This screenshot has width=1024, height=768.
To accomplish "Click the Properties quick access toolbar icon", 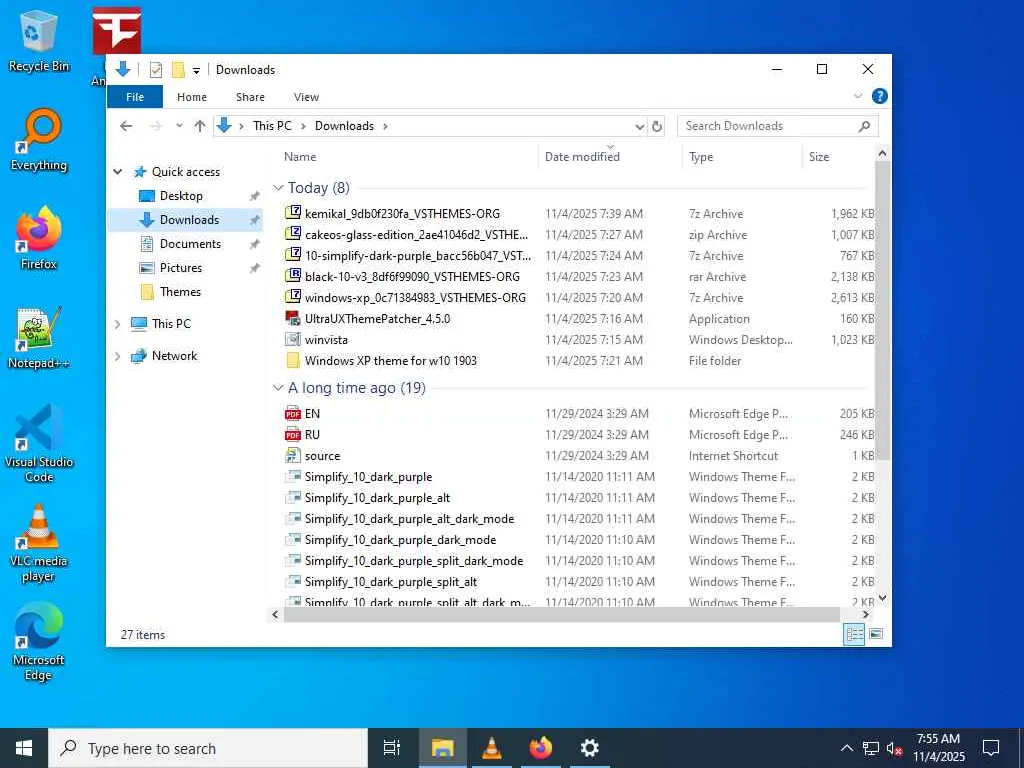I will tap(155, 69).
